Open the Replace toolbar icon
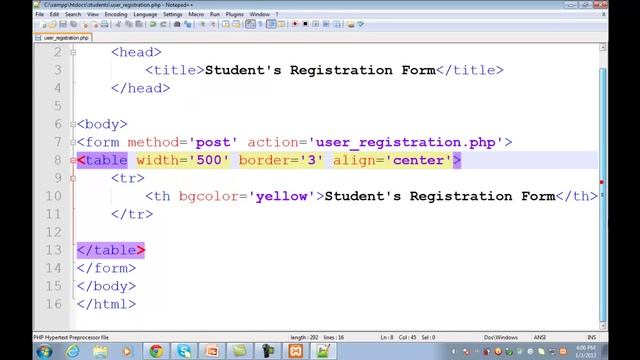The width and height of the screenshot is (640, 360). [x=188, y=24]
